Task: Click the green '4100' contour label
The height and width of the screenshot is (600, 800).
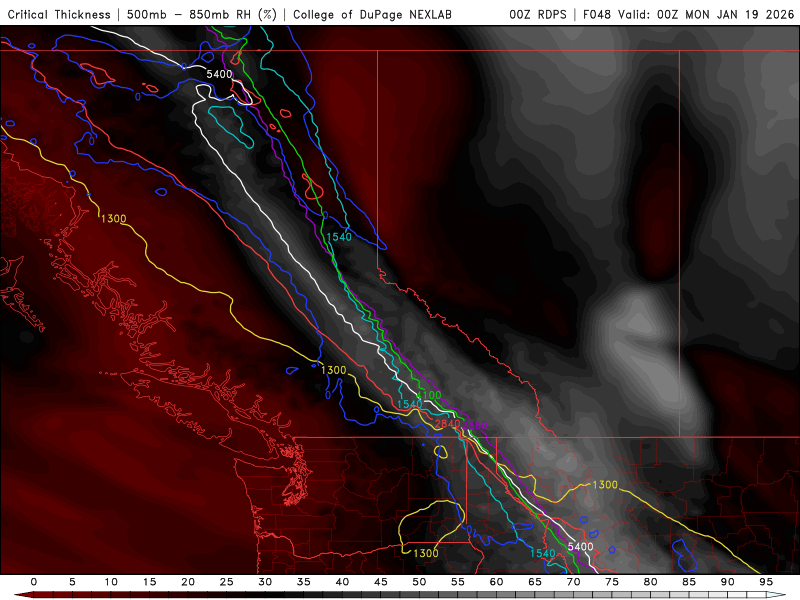Action: point(429,395)
